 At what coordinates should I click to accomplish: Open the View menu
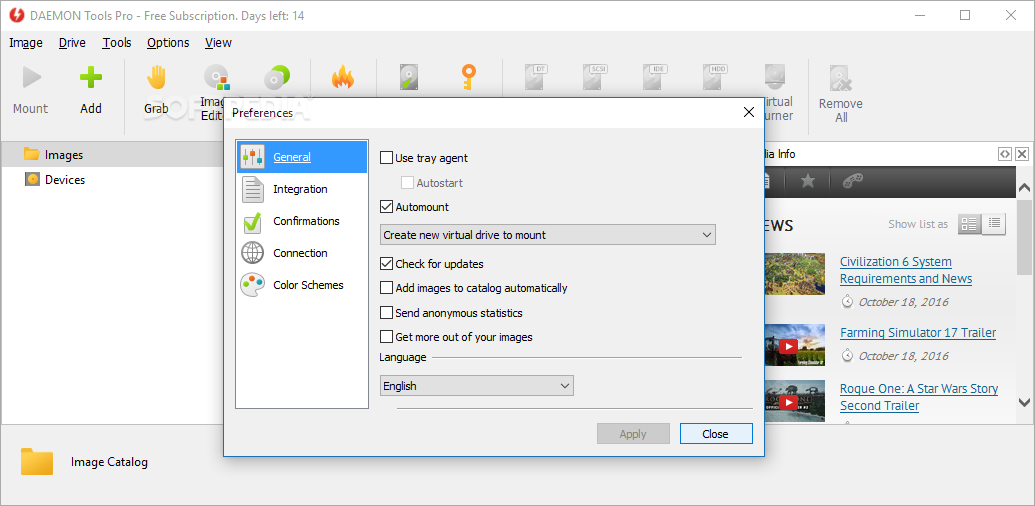218,43
